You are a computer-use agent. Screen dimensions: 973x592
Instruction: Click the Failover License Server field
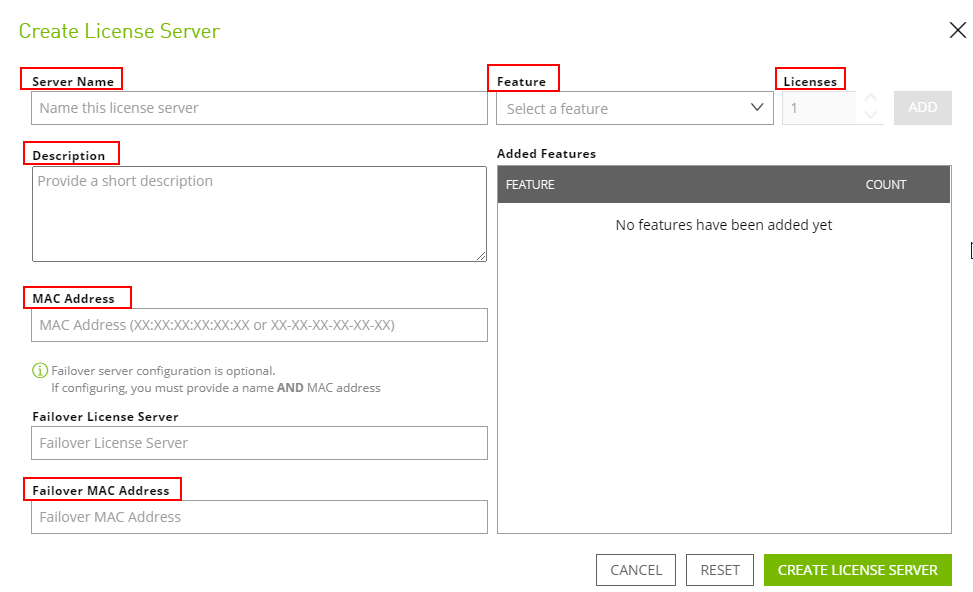click(x=259, y=443)
